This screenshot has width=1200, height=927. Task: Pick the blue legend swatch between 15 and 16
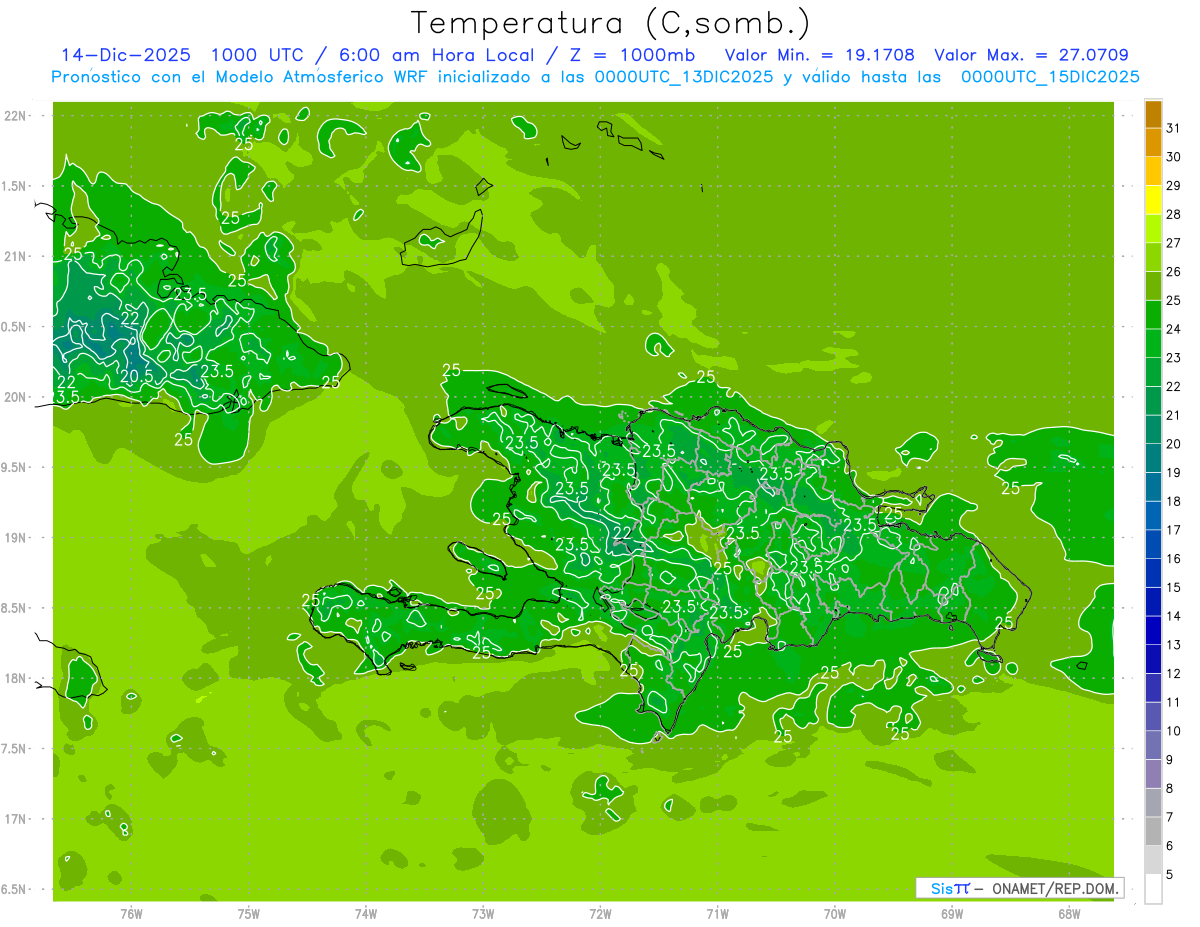click(1154, 574)
